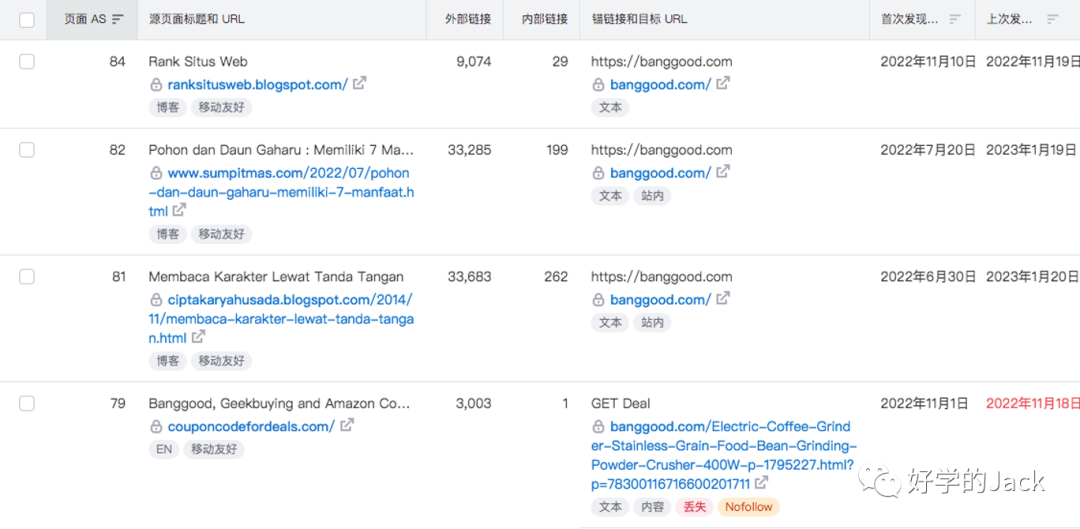
Task: Click 移动友好 tag under ranksitusweb.blogspot.com
Action: [x=221, y=107]
